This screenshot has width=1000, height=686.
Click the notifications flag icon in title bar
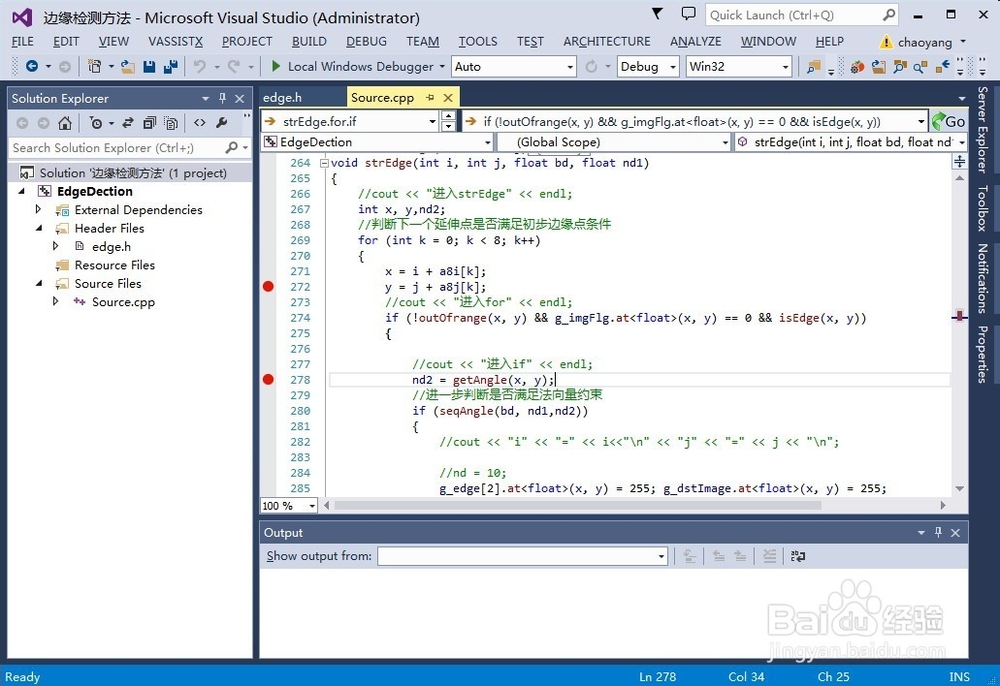pos(658,13)
